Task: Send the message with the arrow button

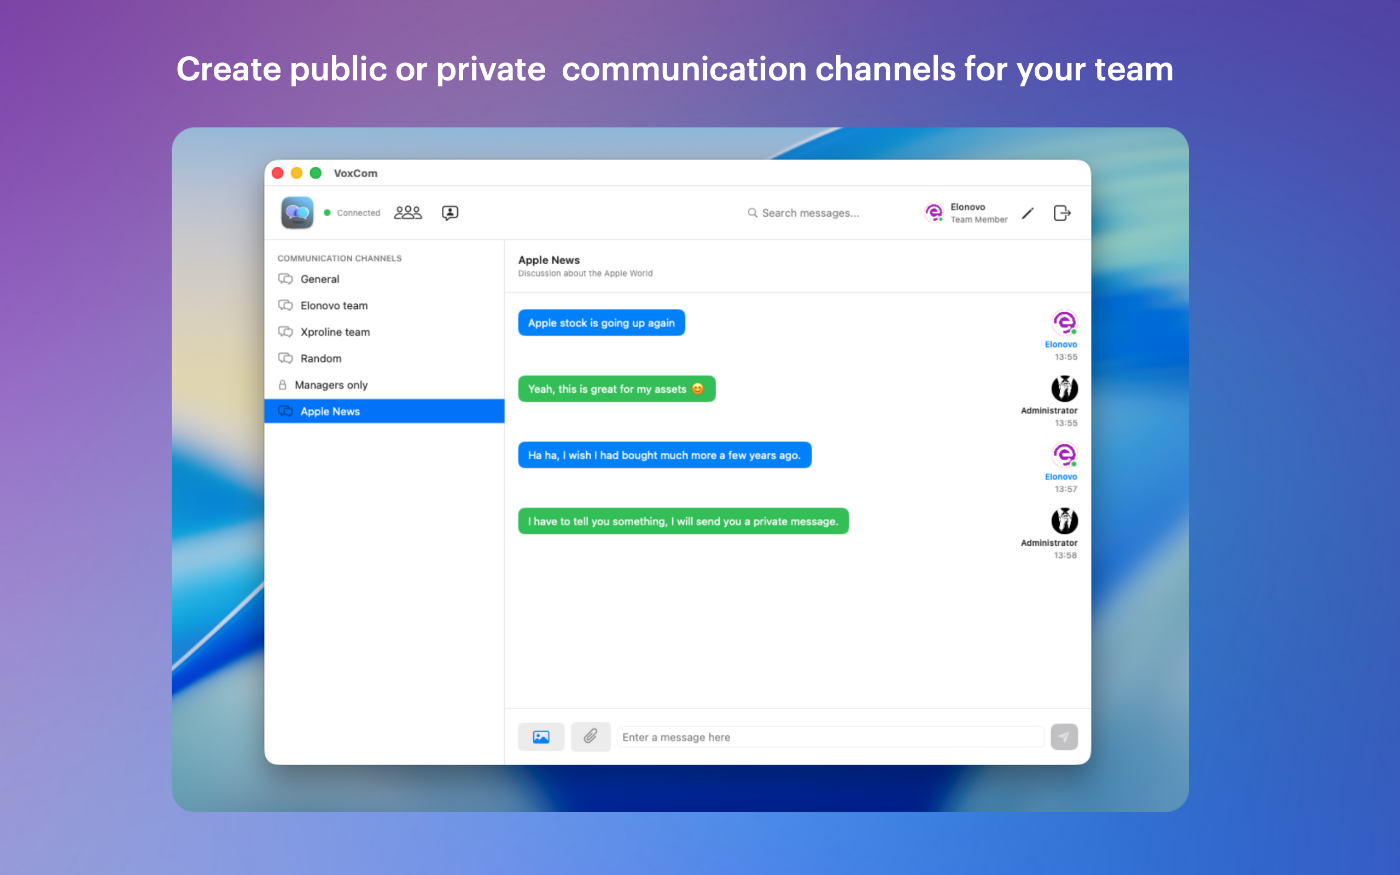Action: 1064,737
